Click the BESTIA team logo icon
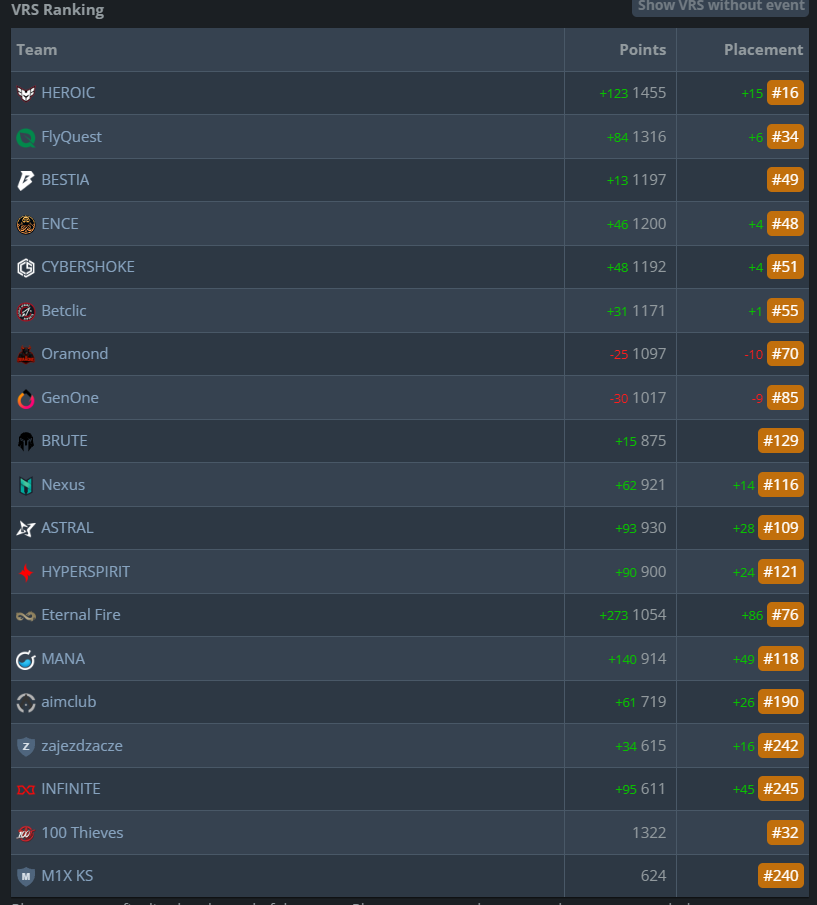Viewport: 817px width, 905px height. pos(26,180)
